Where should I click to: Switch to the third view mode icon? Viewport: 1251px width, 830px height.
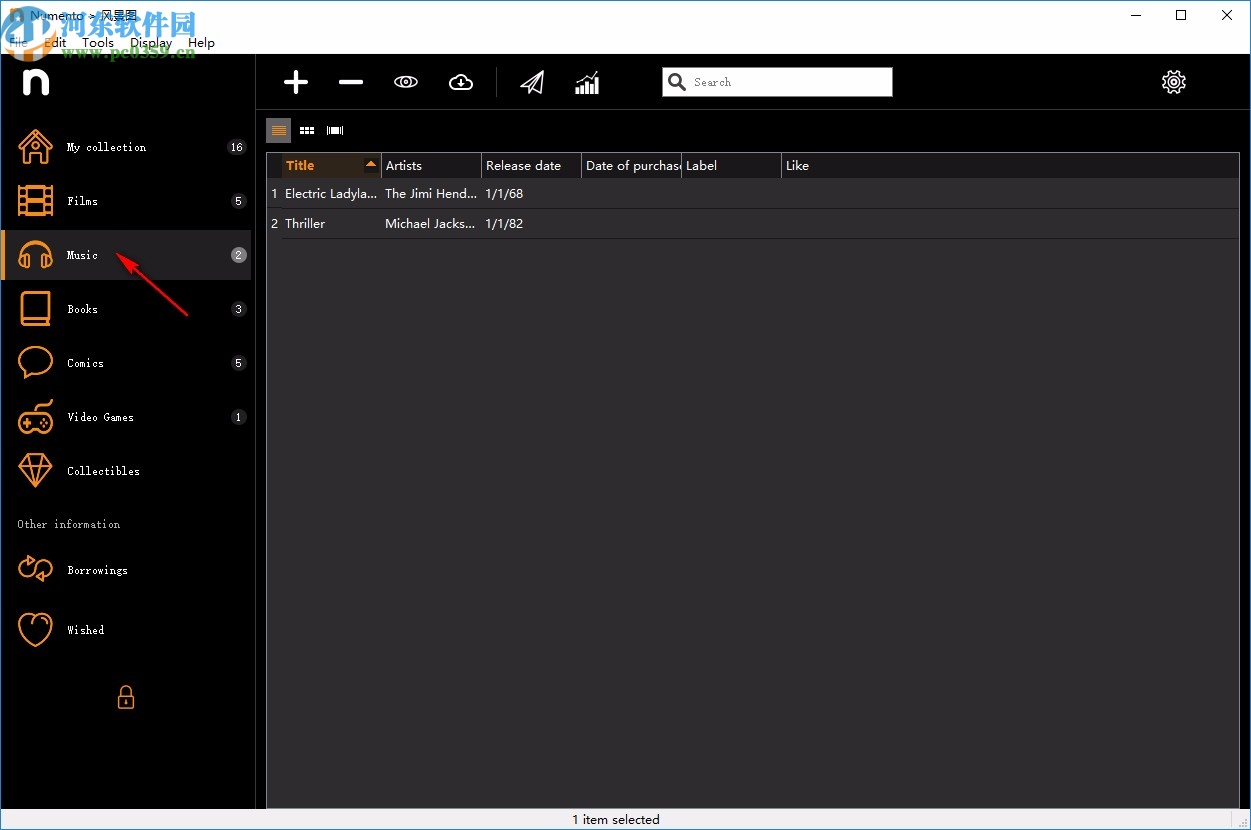click(335, 130)
